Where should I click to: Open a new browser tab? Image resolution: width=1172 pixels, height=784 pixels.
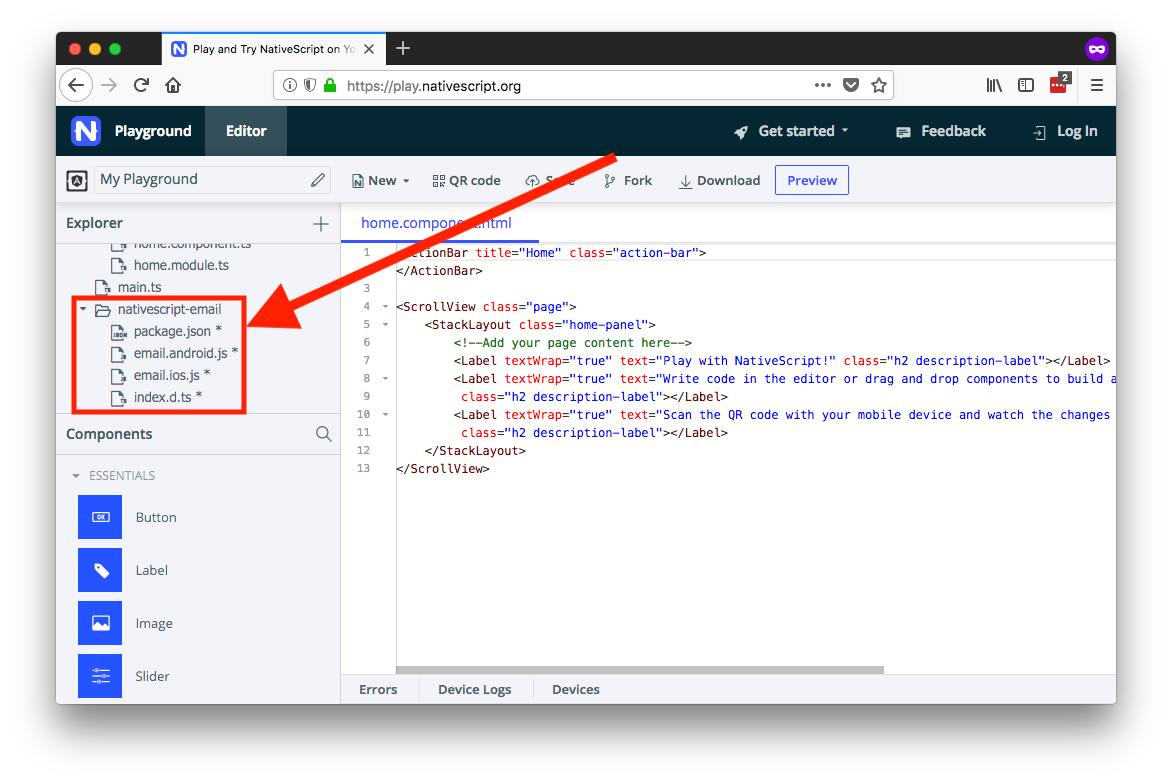403,49
